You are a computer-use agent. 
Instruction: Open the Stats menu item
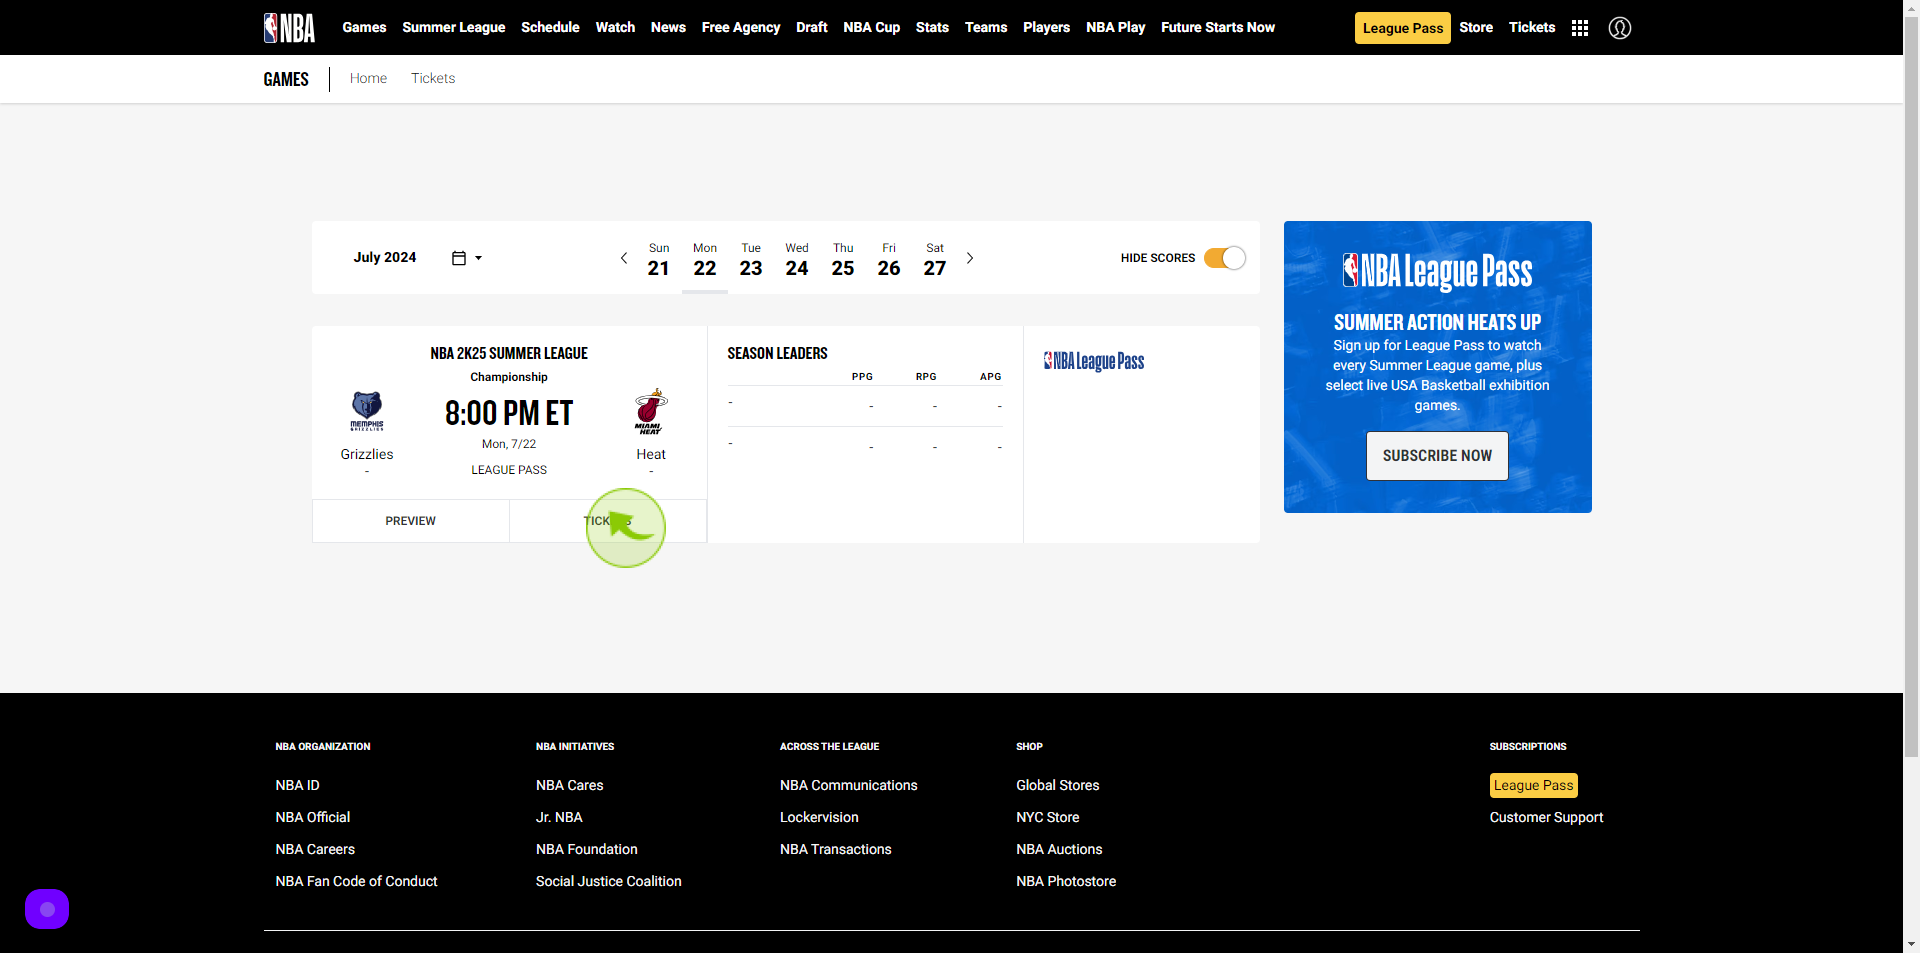coord(932,27)
